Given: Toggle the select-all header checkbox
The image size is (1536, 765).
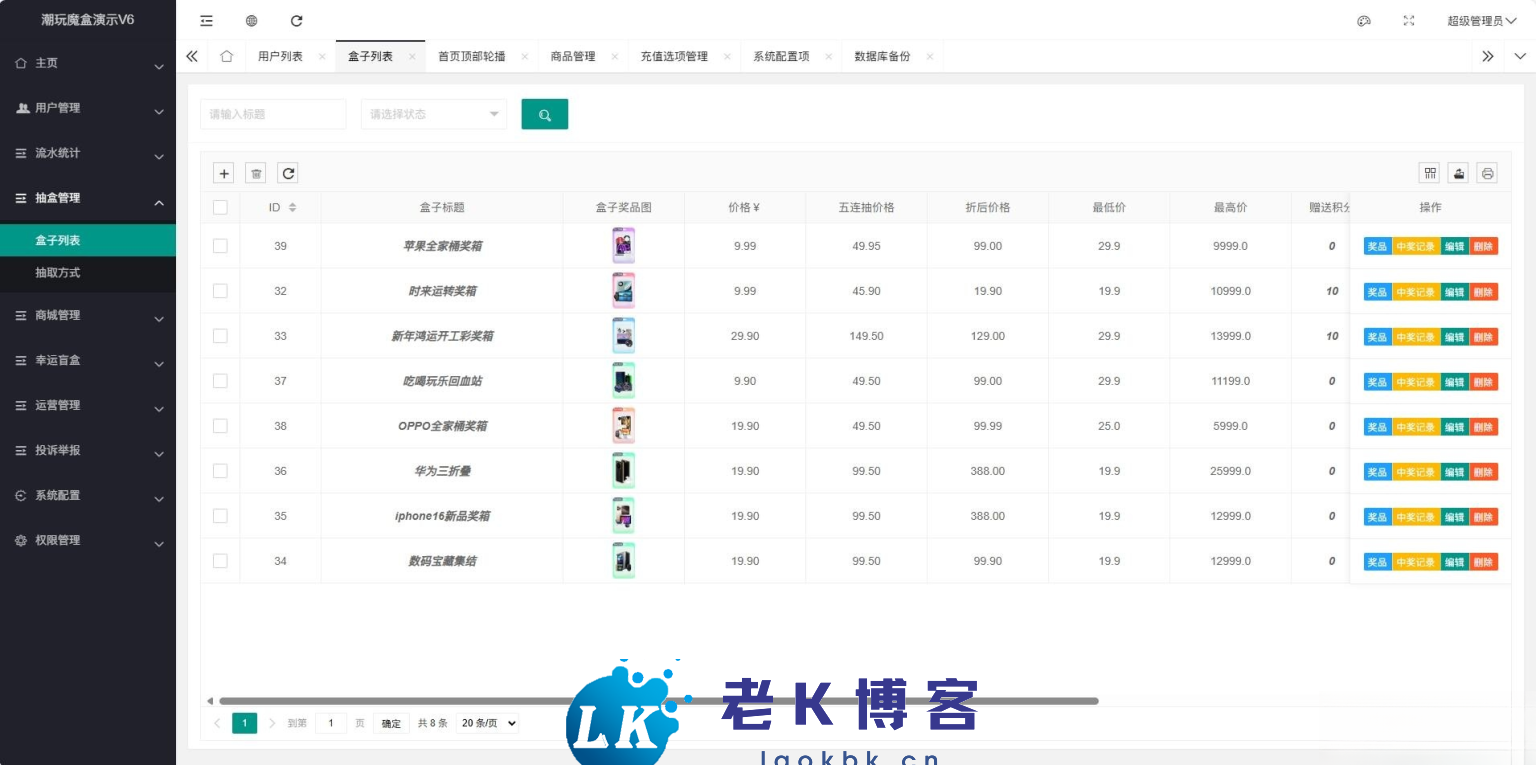Looking at the screenshot, I should (x=220, y=207).
